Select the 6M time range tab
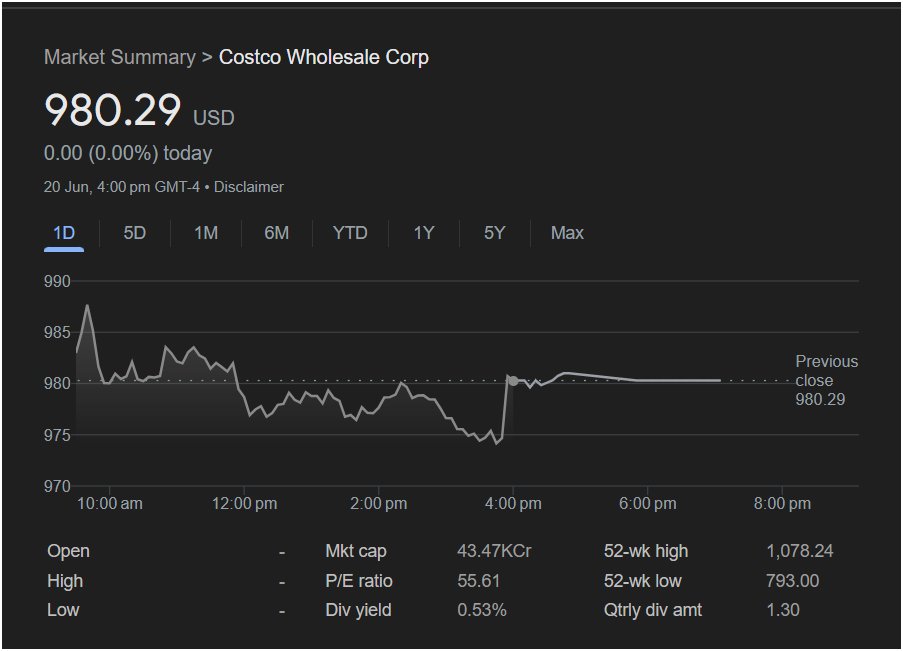Viewport: 903px width, 651px height. [276, 233]
